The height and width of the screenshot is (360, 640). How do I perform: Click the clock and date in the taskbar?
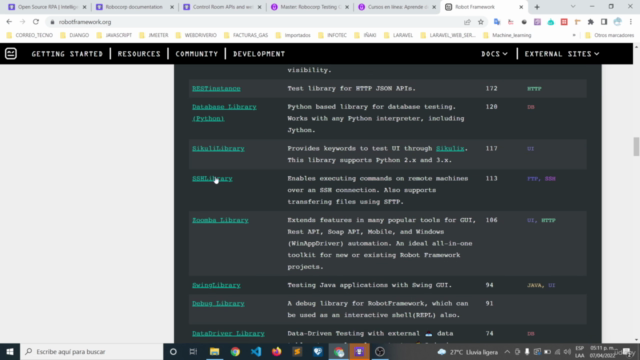pyautogui.click(x=602, y=352)
